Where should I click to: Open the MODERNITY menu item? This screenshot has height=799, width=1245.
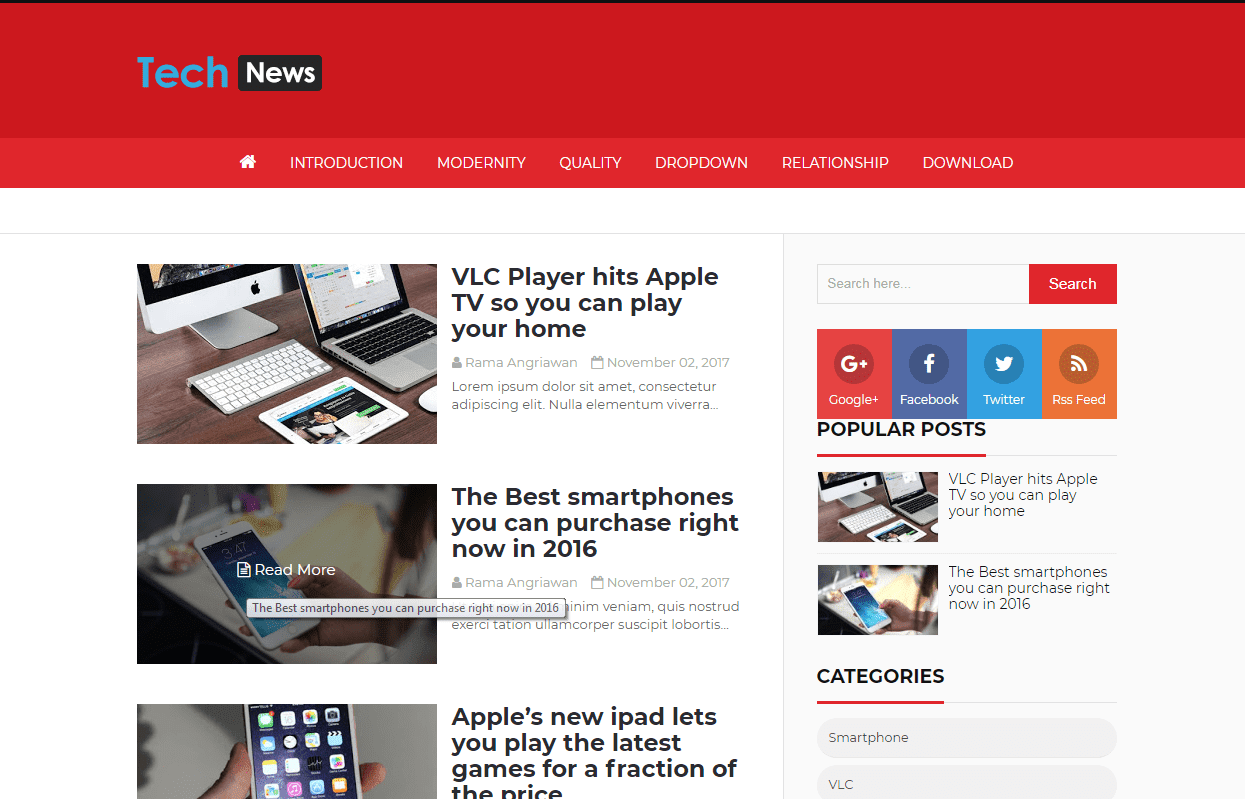pyautogui.click(x=481, y=163)
